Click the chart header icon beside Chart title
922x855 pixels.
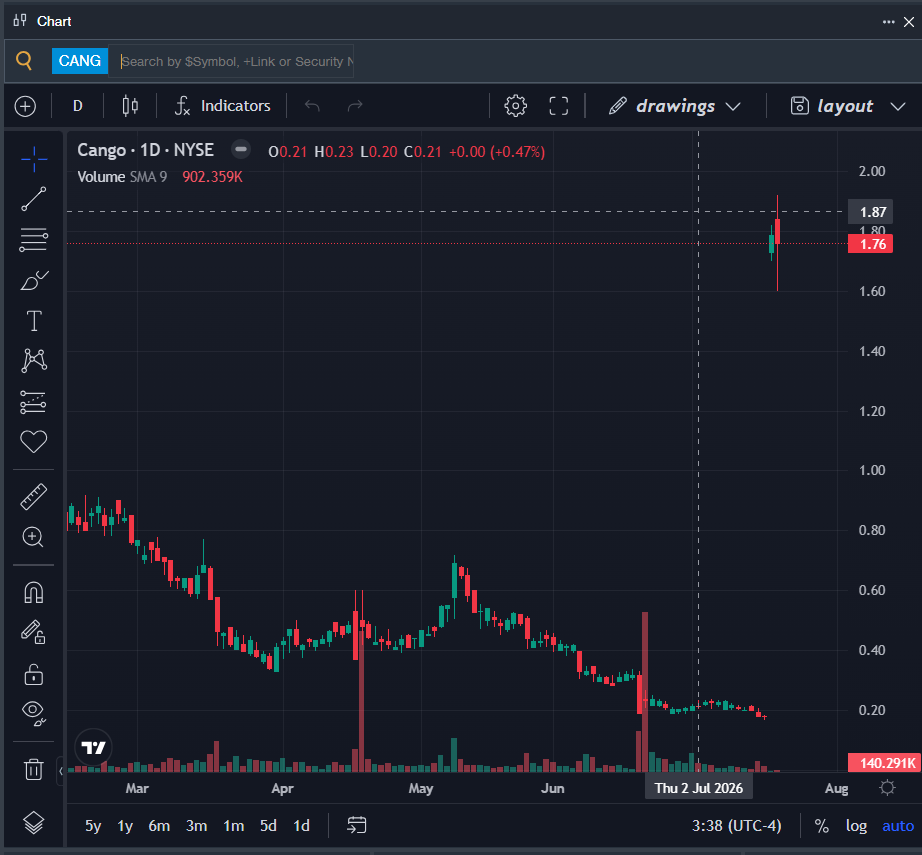21,21
